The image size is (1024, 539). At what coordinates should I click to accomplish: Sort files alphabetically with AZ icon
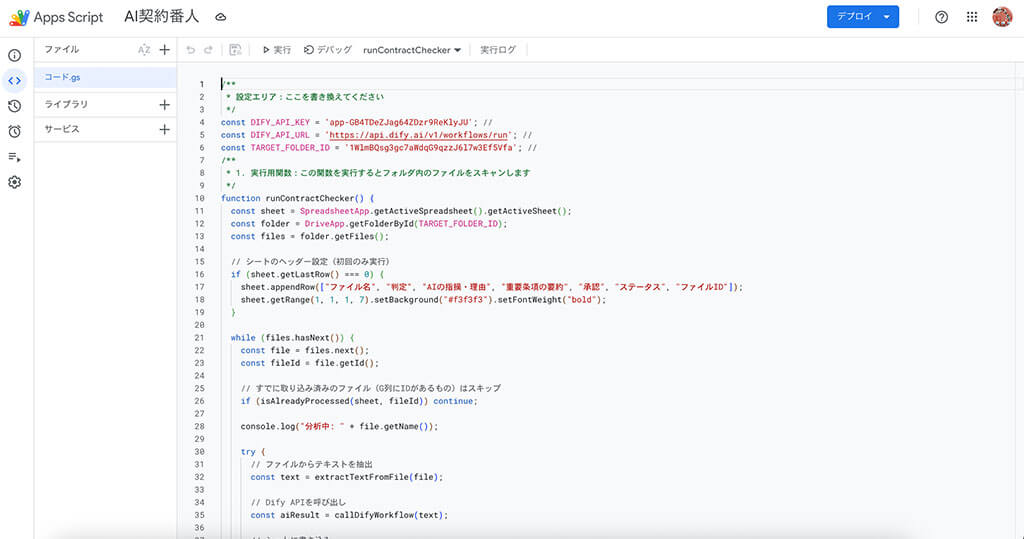(144, 50)
